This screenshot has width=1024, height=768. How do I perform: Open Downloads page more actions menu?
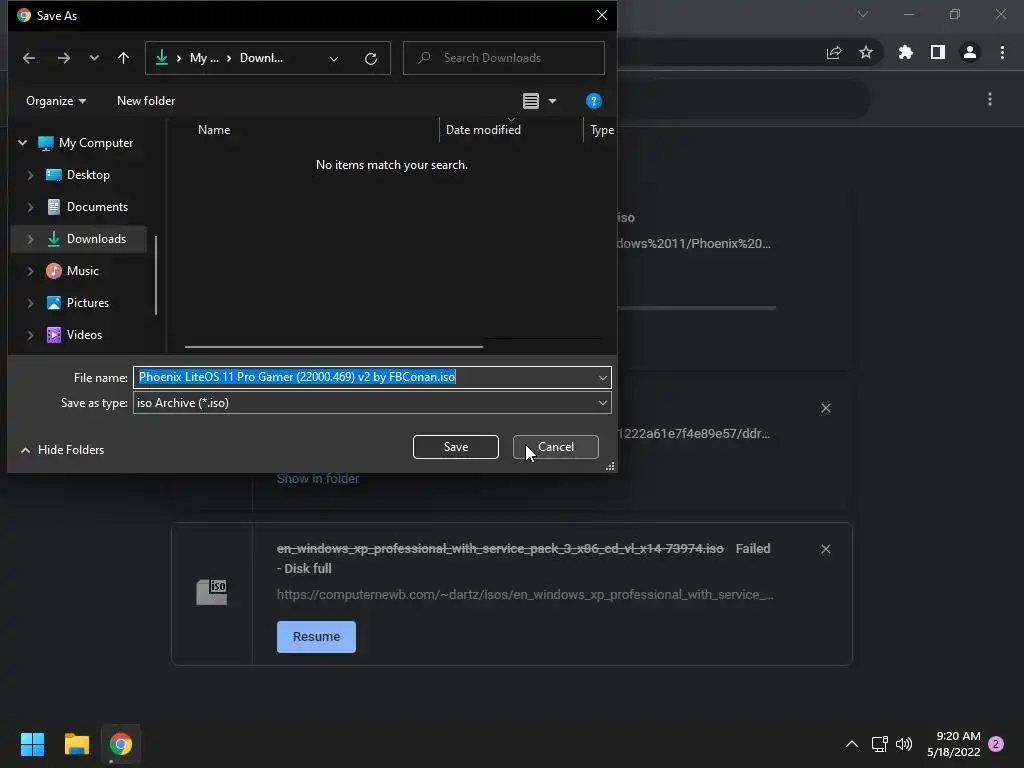click(x=990, y=99)
